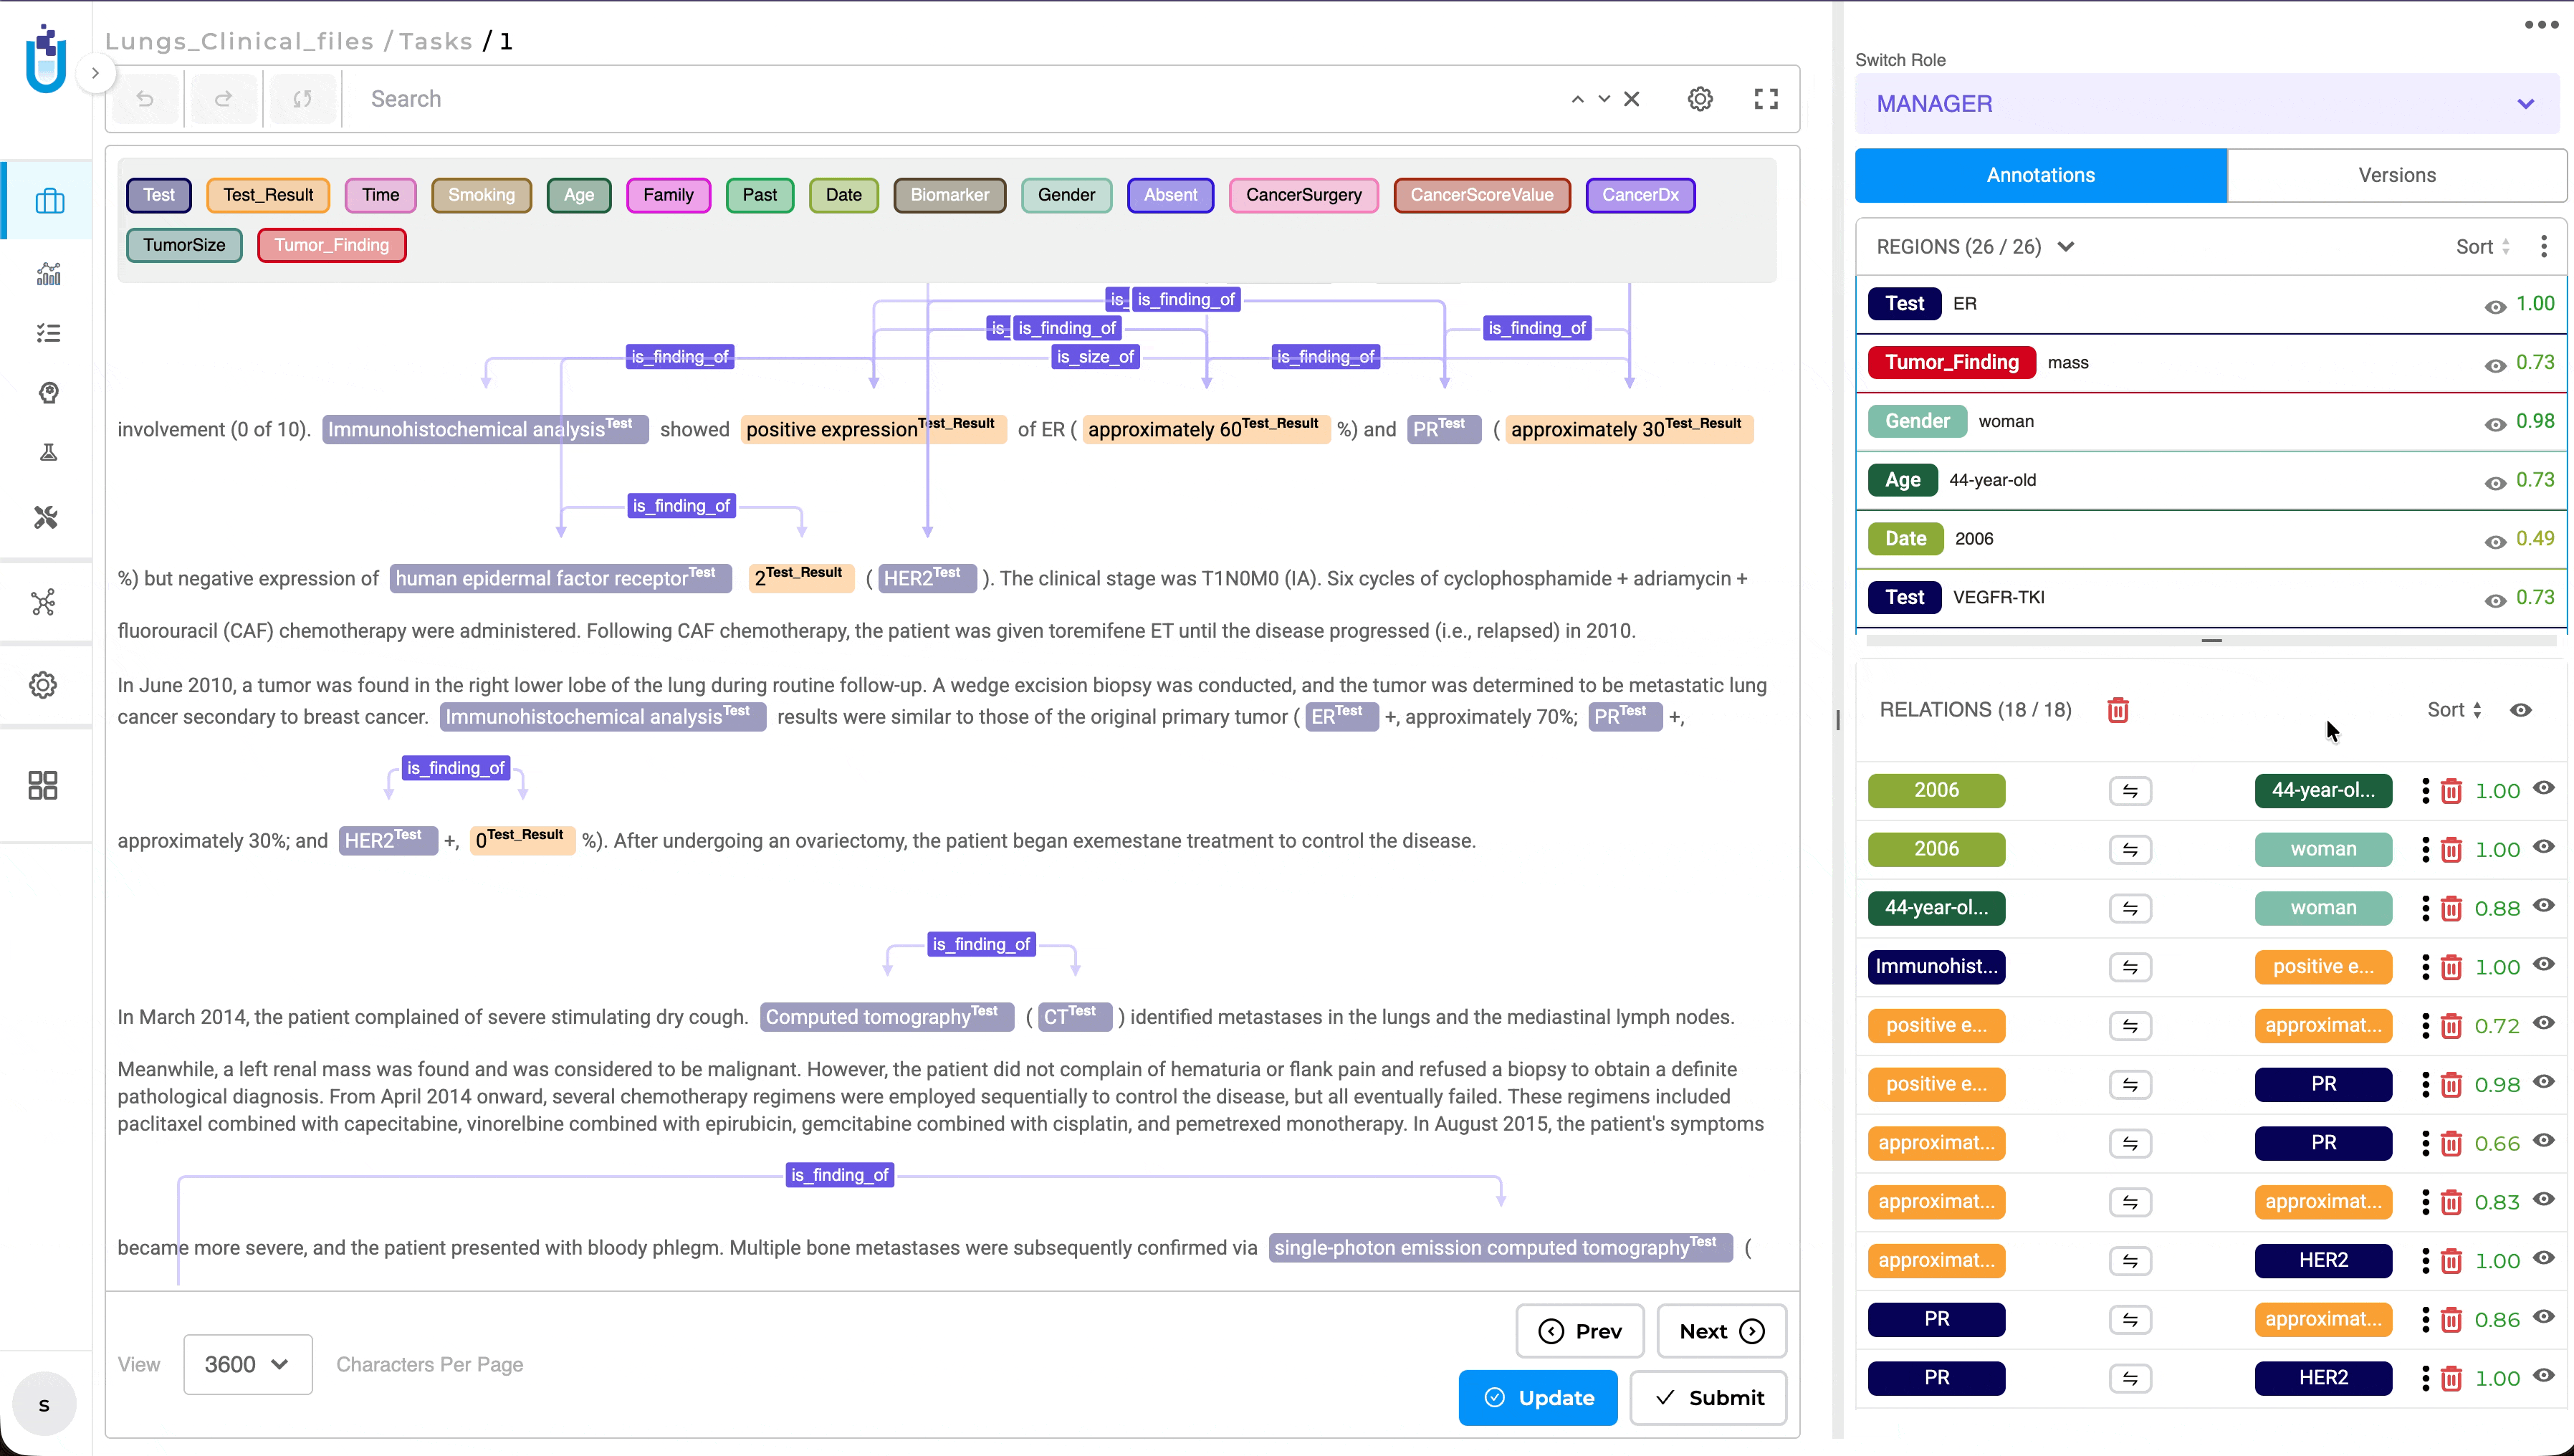Click the Update button
The image size is (2574, 1456).
coord(1537,1397)
